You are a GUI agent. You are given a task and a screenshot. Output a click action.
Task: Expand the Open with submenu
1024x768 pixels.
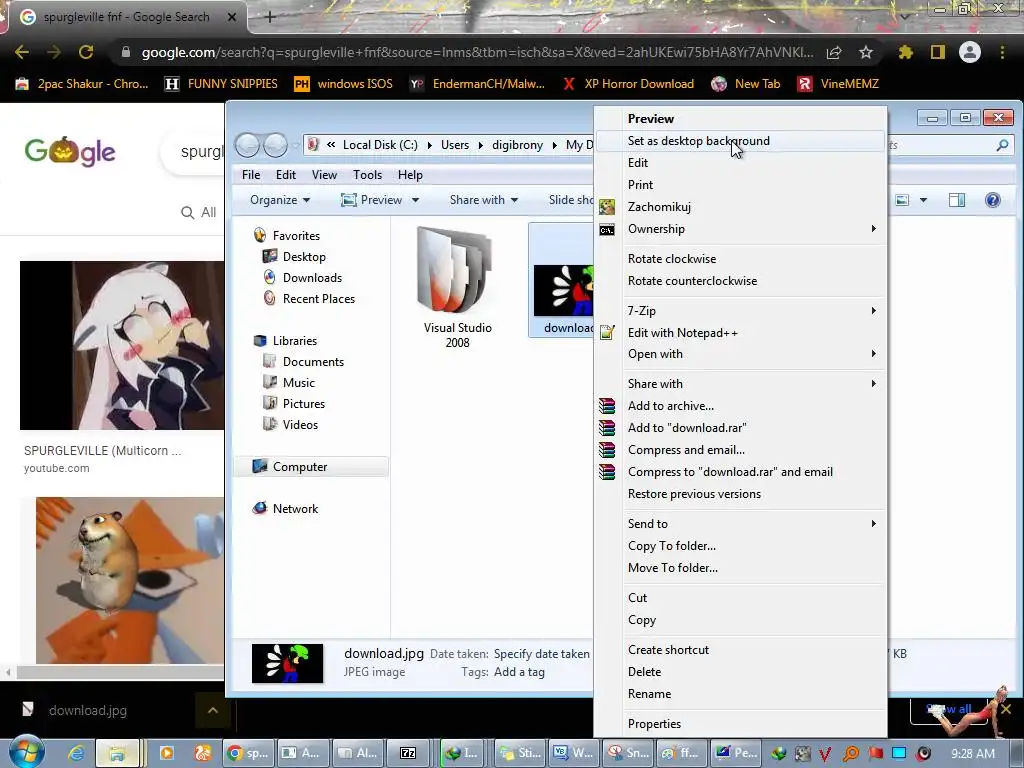pos(741,354)
